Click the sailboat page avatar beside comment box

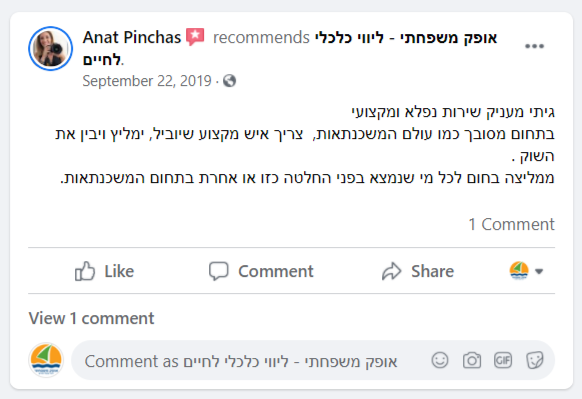[46, 360]
